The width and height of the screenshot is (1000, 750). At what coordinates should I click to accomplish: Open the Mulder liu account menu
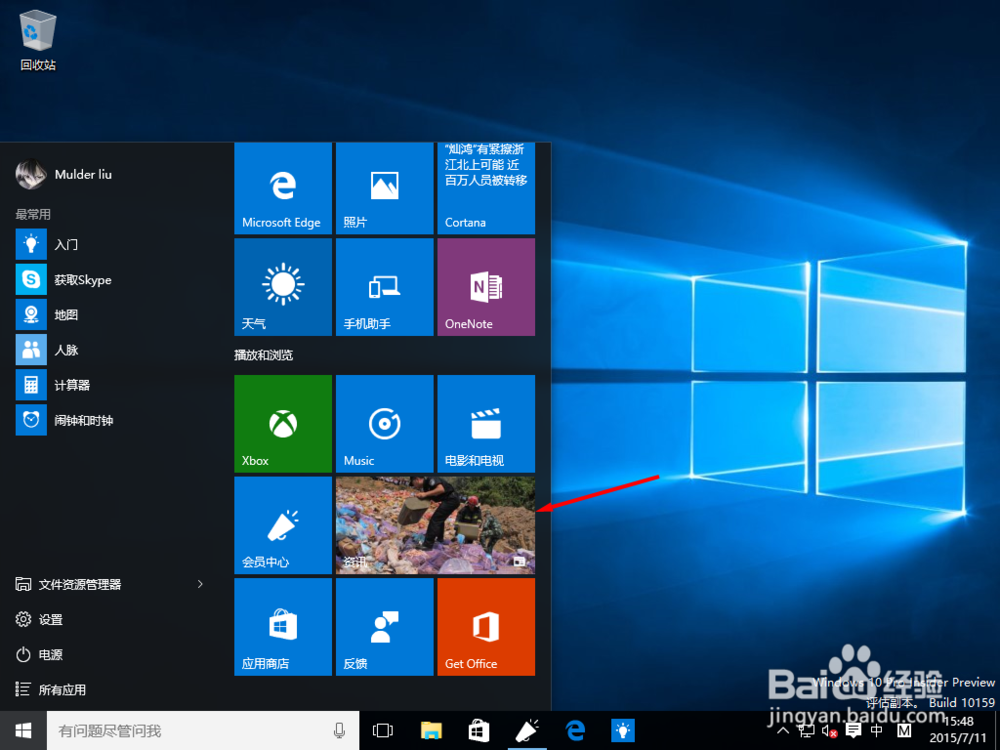(x=64, y=174)
